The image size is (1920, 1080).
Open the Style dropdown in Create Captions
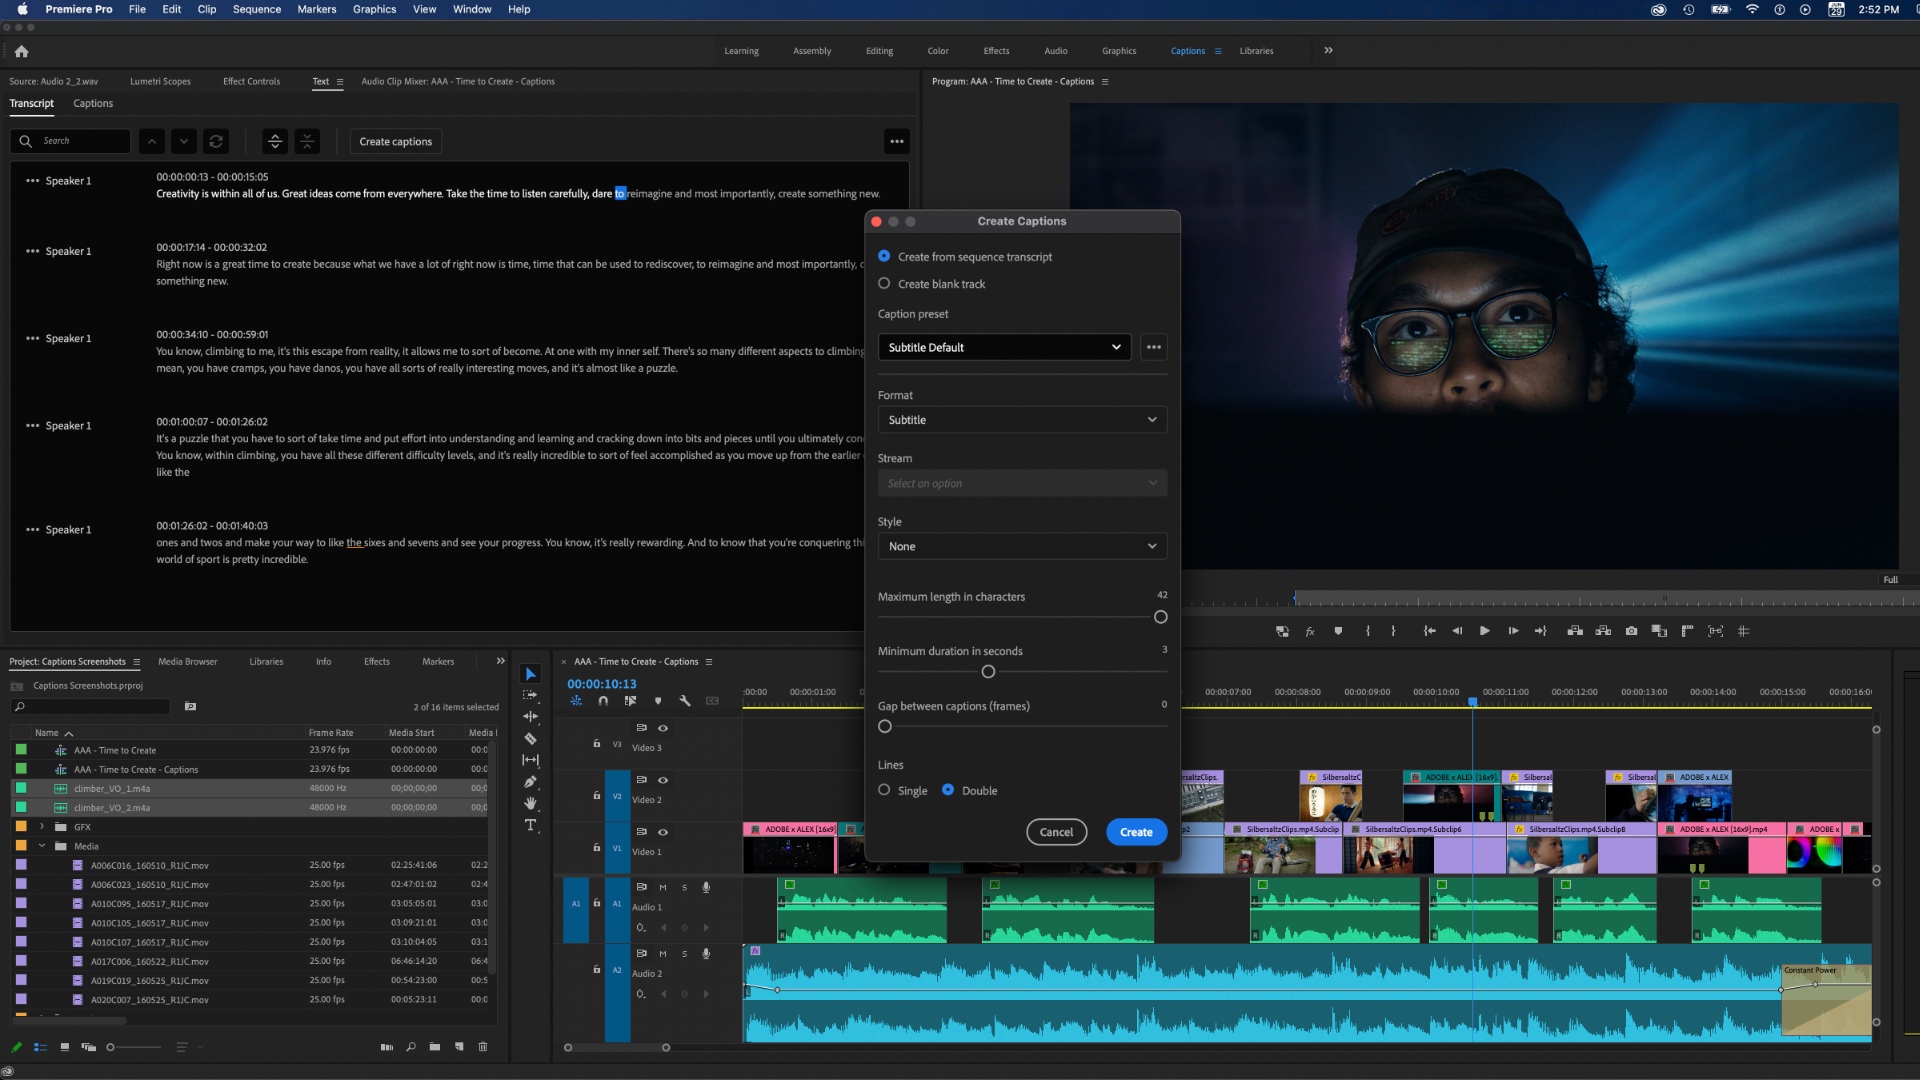click(x=1021, y=546)
